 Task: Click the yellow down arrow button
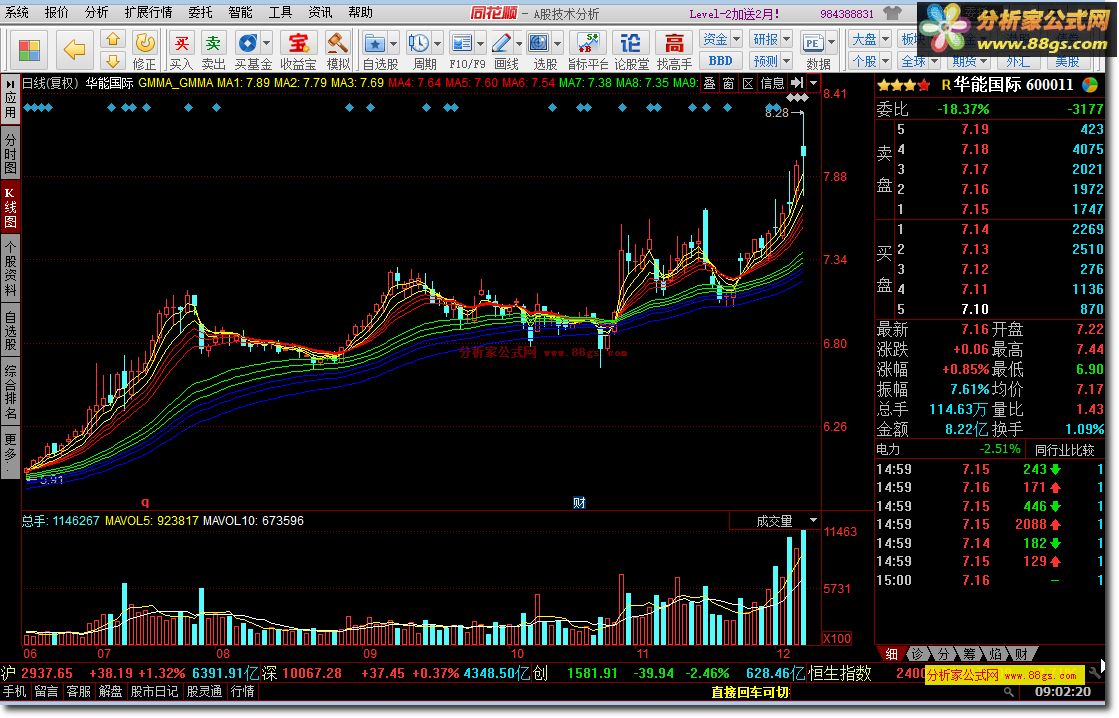[x=113, y=61]
